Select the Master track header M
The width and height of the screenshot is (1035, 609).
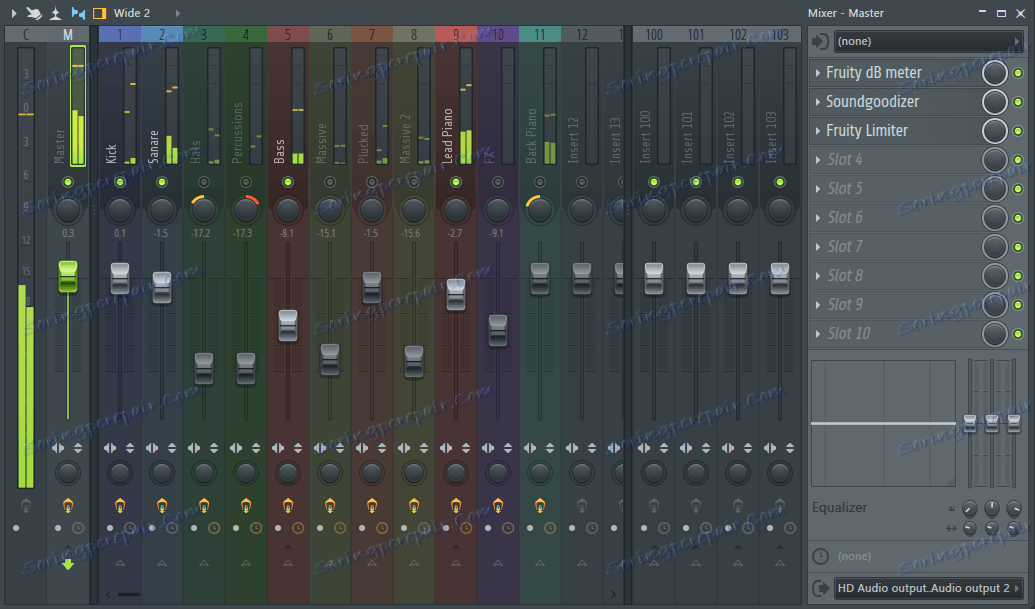(x=68, y=35)
